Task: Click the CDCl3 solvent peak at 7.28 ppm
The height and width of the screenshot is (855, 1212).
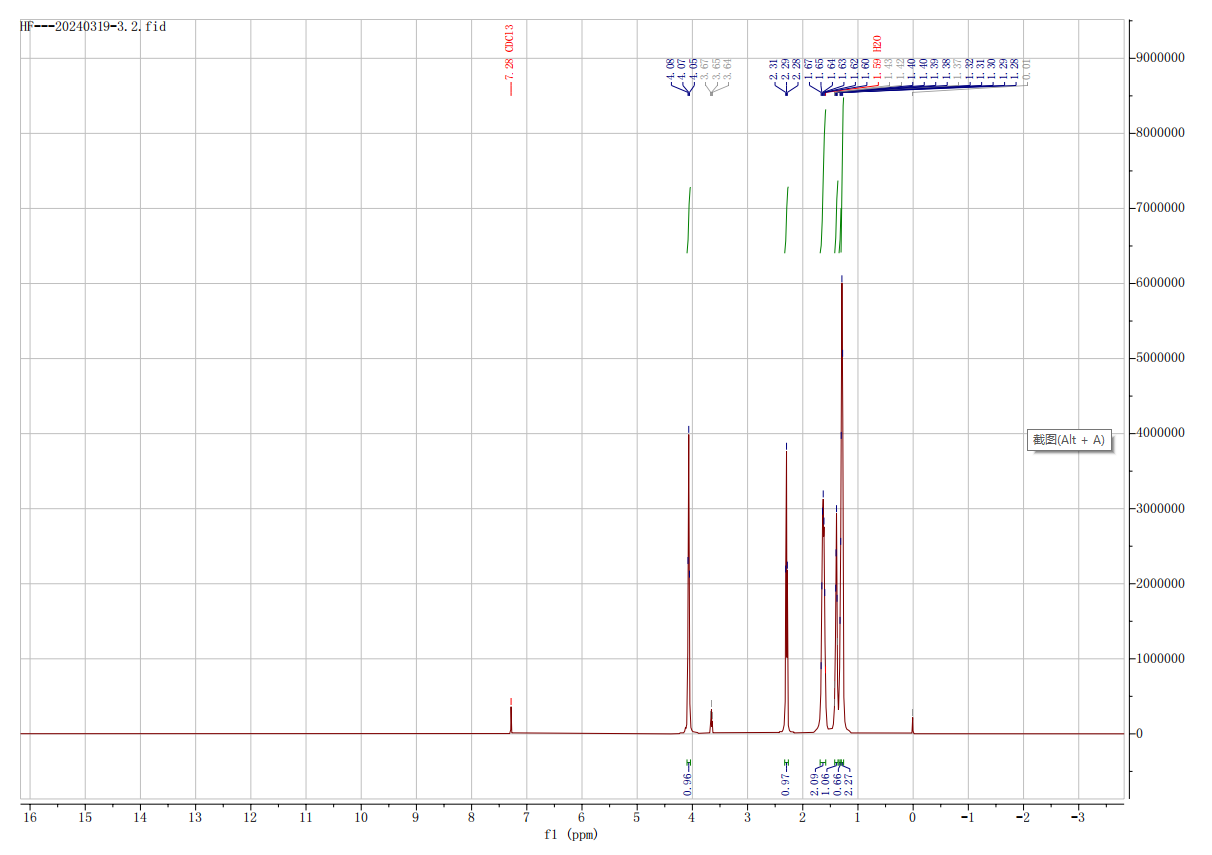Action: click(x=511, y=718)
